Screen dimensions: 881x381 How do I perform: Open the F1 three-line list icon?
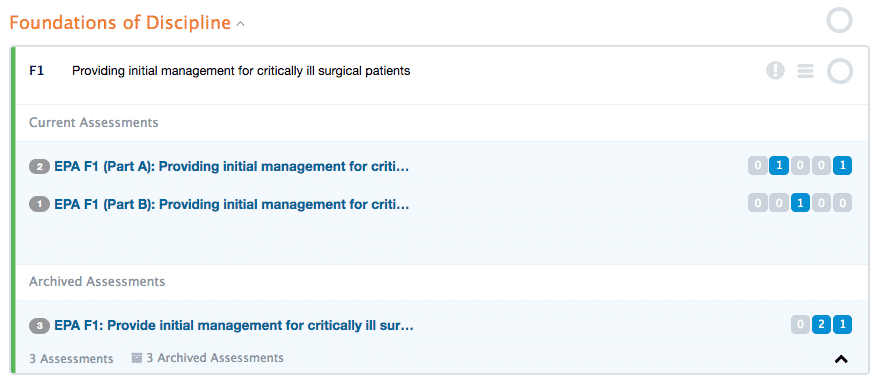click(805, 71)
